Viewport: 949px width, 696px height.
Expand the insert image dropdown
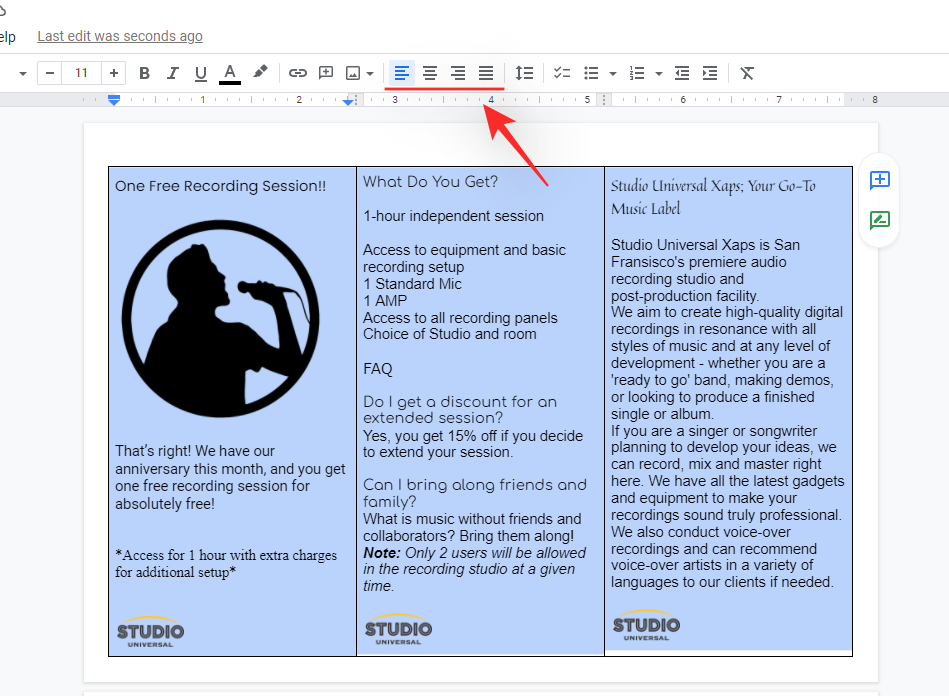pyautogui.click(x=370, y=73)
